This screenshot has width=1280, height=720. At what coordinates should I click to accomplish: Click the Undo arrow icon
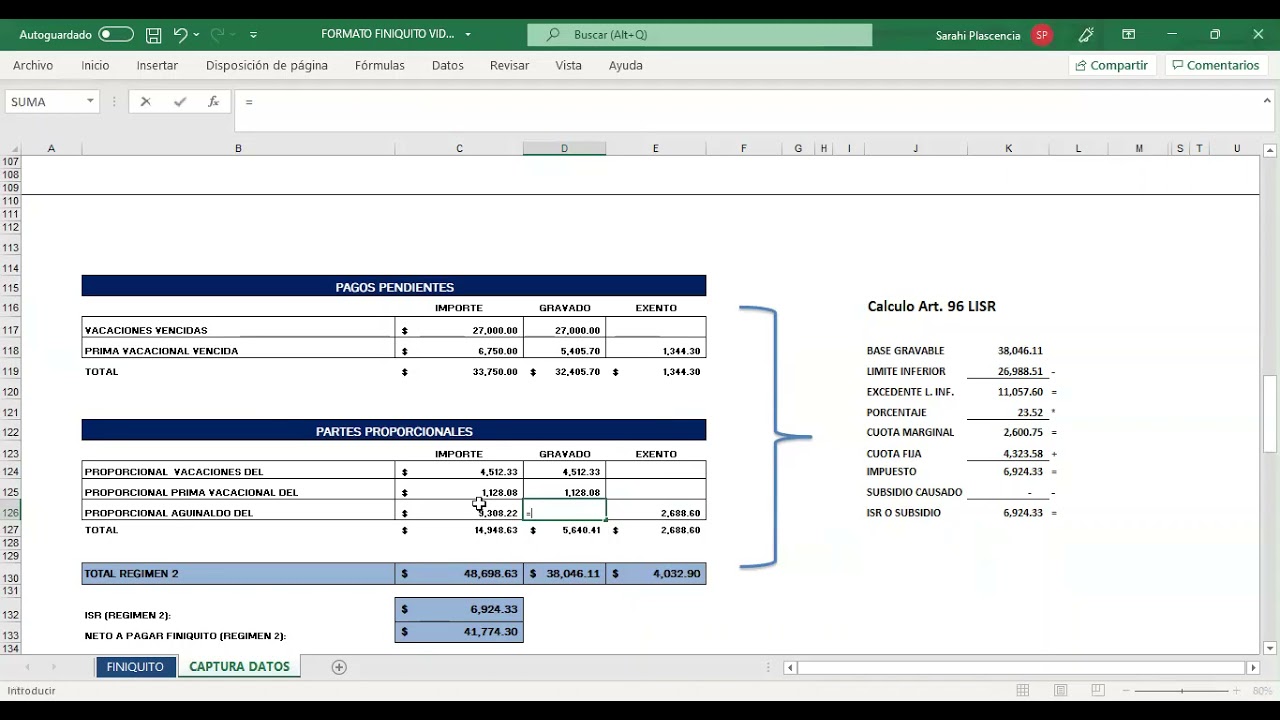[x=180, y=35]
